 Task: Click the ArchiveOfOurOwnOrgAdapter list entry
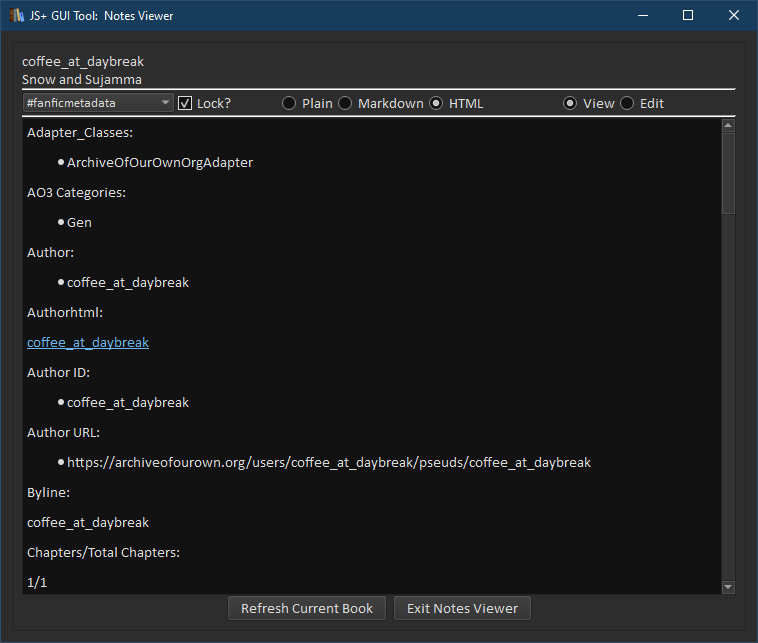[160, 163]
